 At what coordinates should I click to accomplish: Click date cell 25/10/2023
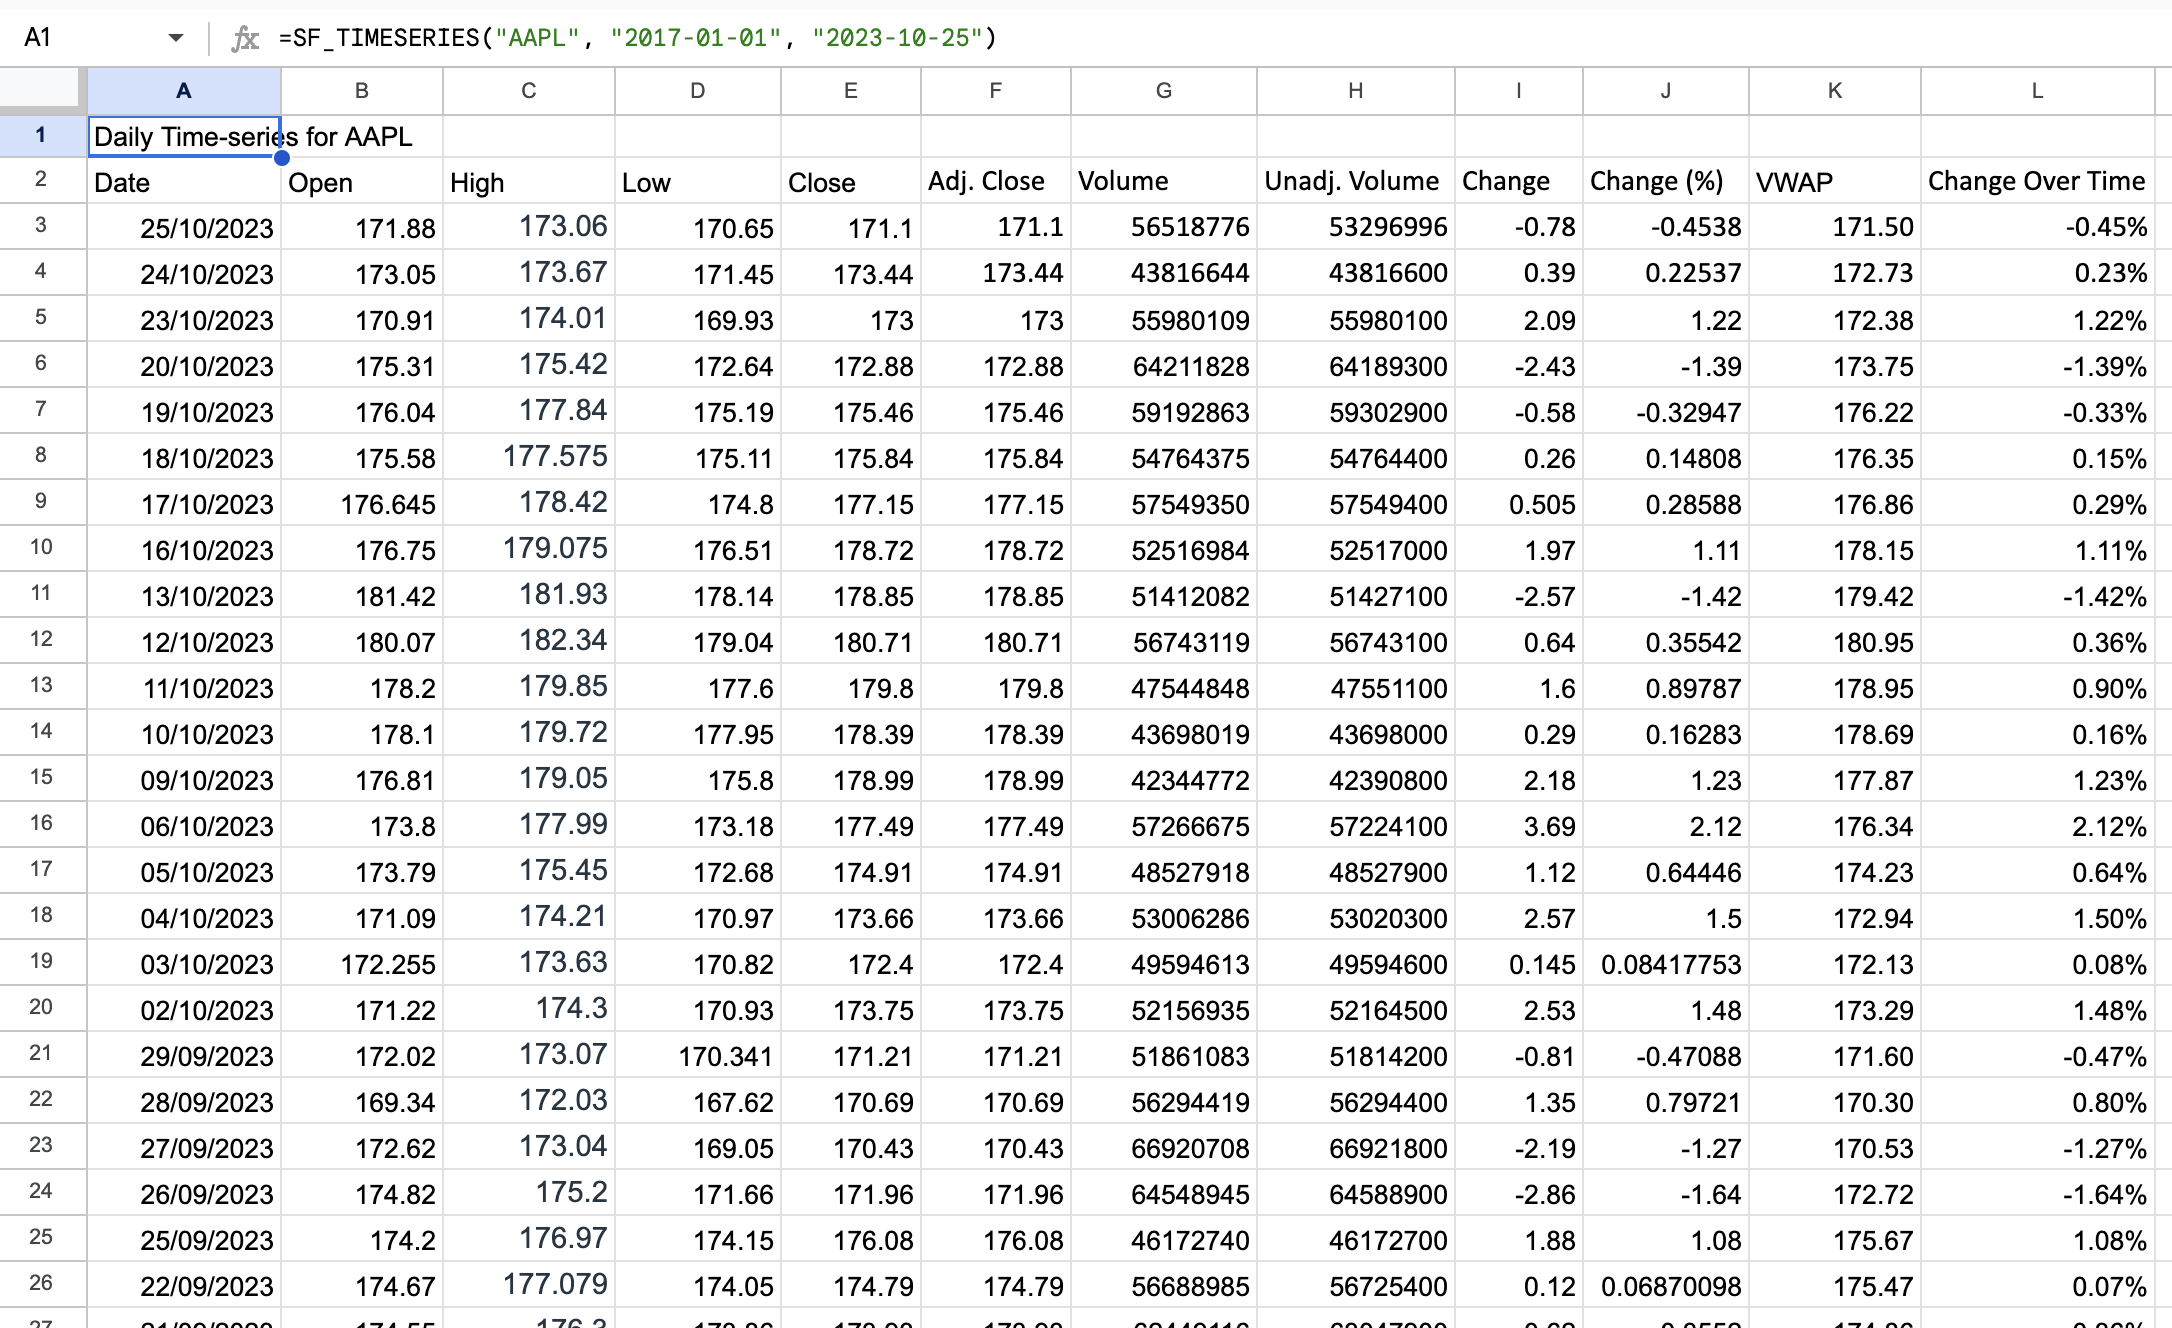184,227
